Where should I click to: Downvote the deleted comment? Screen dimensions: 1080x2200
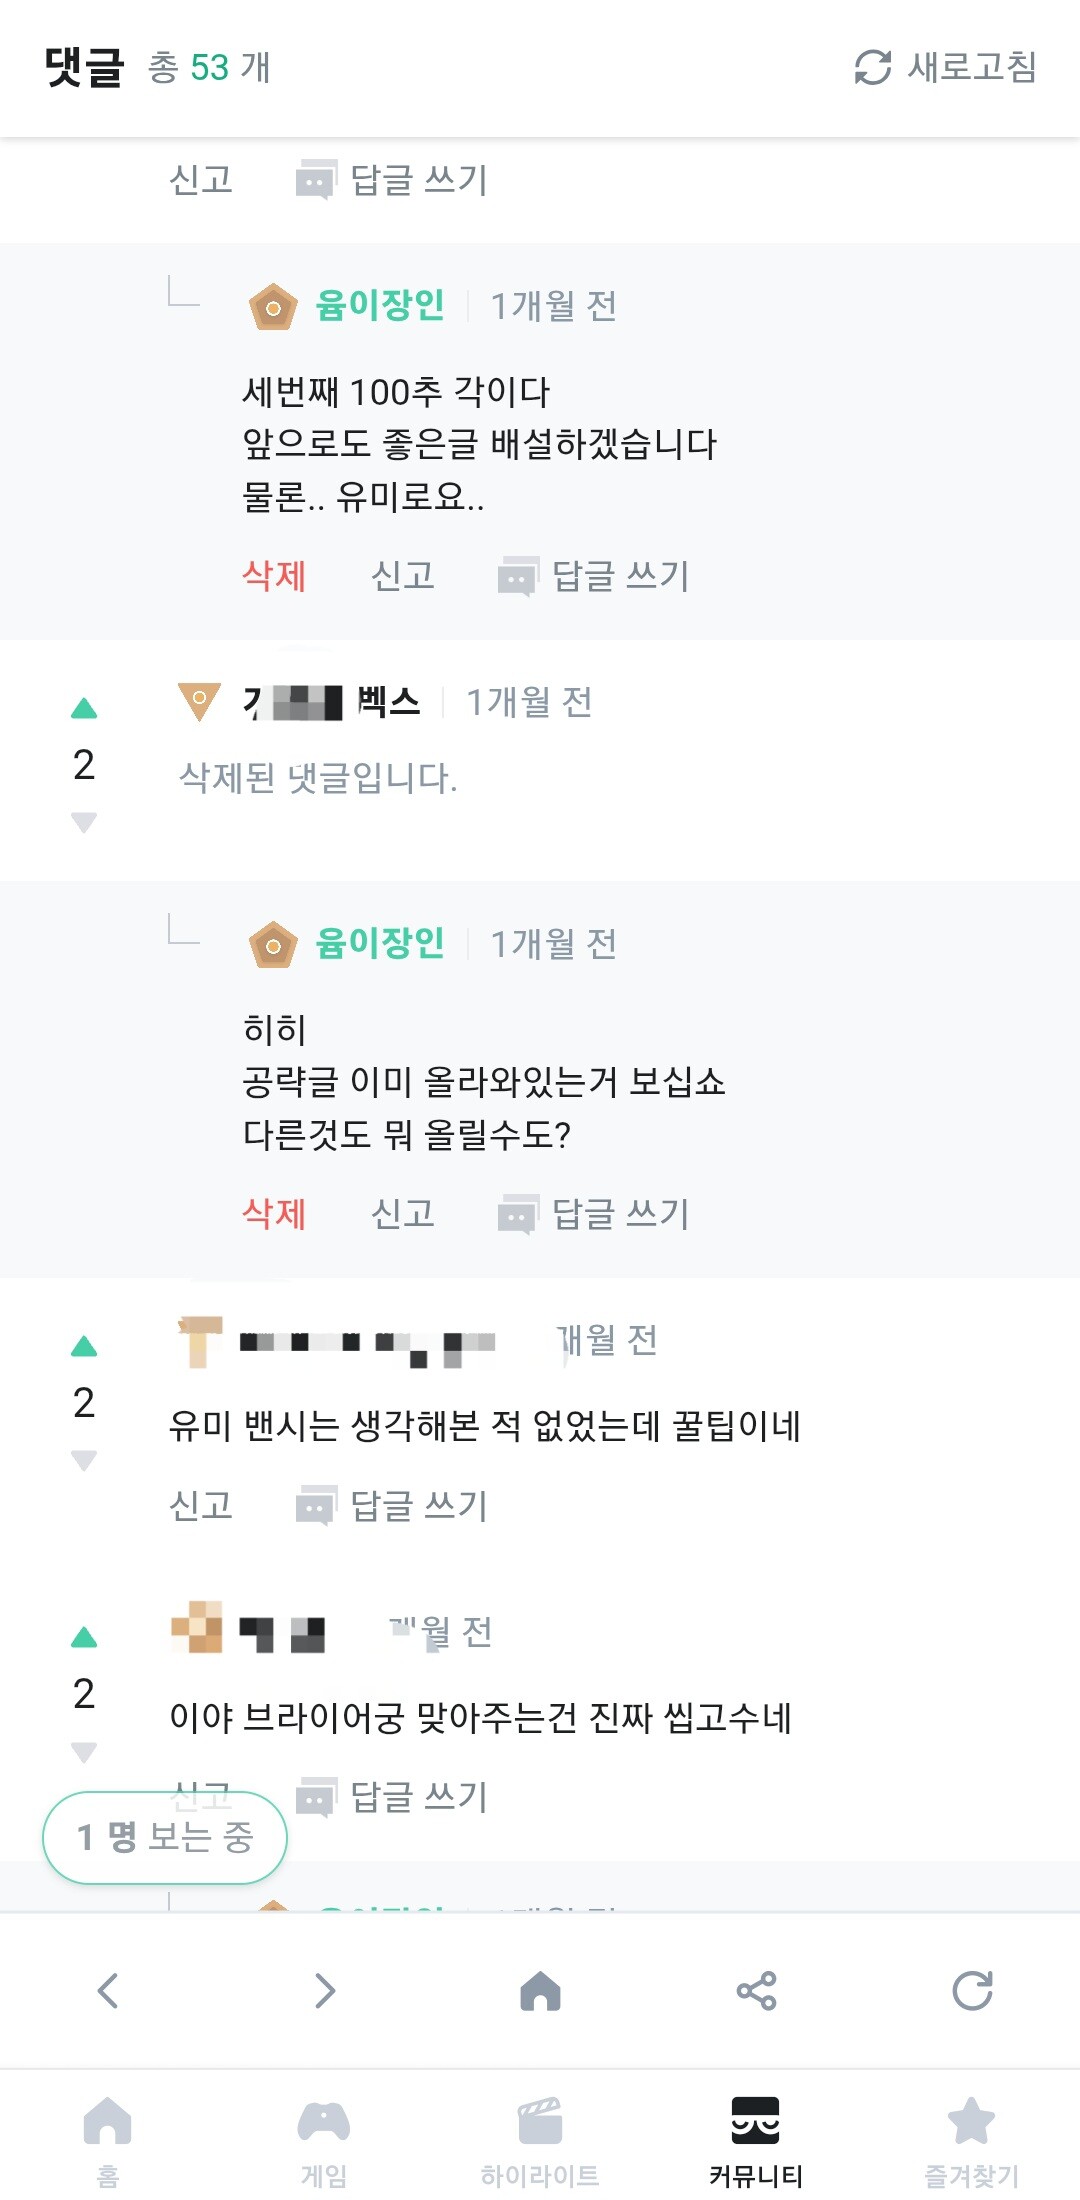(x=84, y=823)
